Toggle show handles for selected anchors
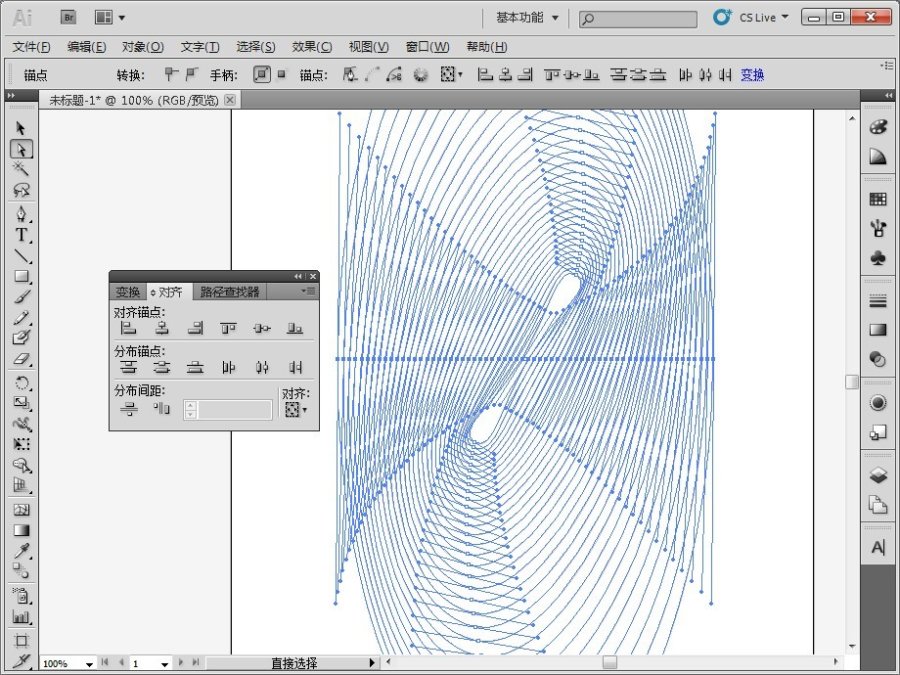This screenshot has height=675, width=900. coord(262,74)
